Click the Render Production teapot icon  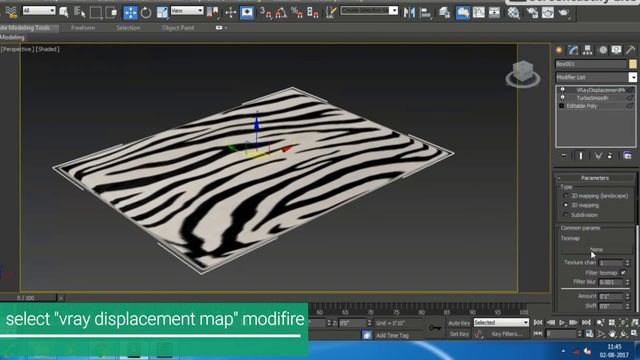coord(564,13)
